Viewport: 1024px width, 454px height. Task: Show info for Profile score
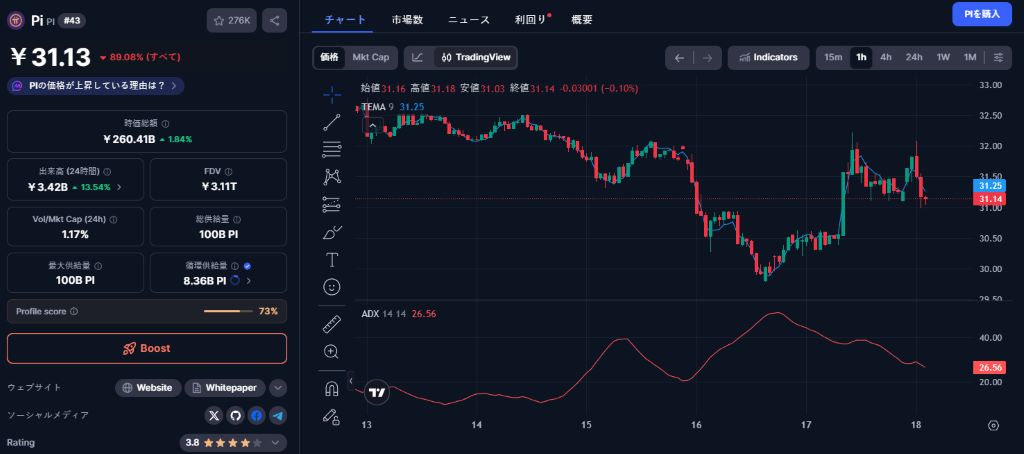pos(74,312)
